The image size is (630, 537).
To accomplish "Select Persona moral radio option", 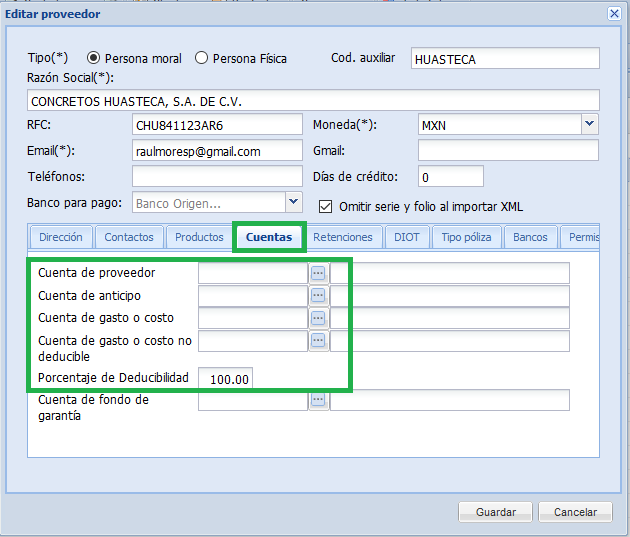I will [93, 58].
